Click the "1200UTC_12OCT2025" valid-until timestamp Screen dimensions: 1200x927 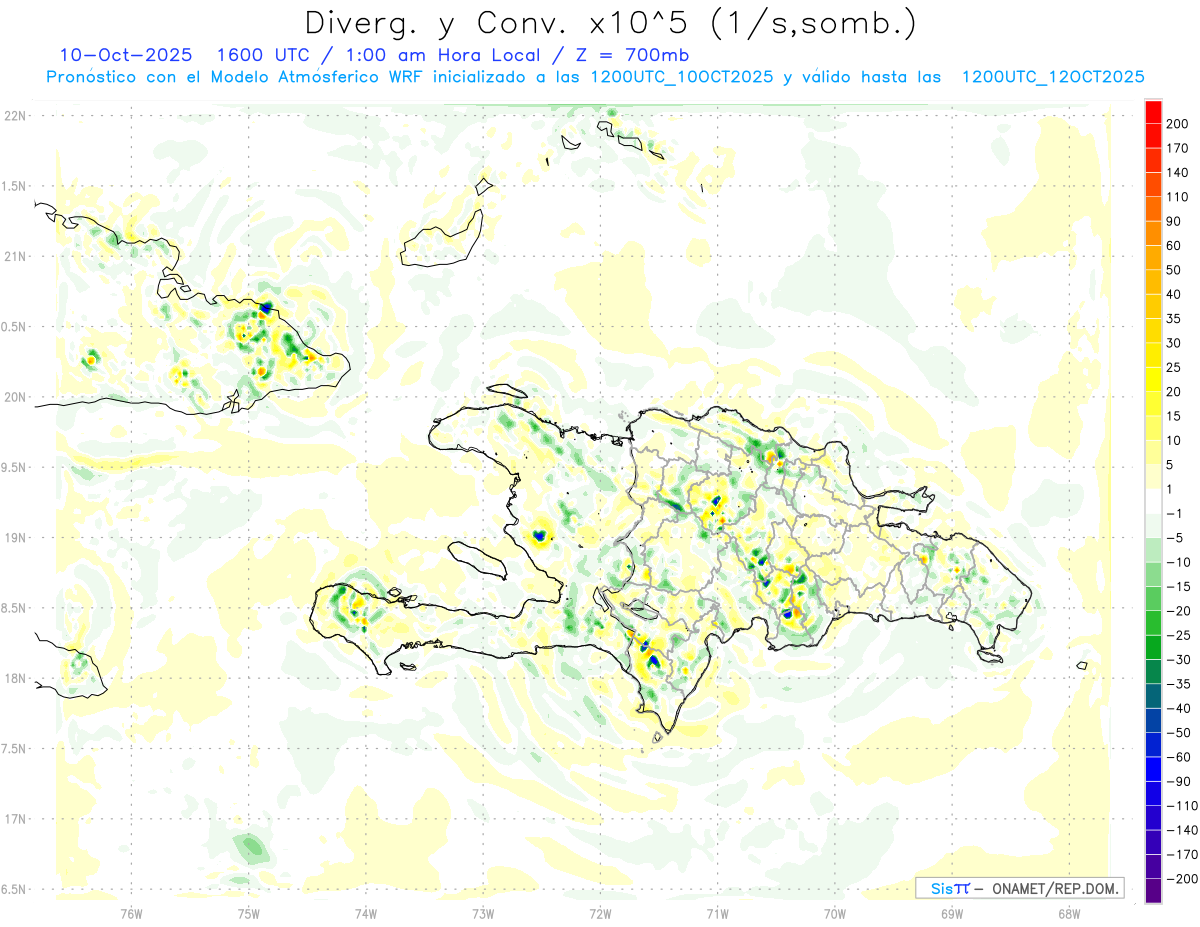[x=1052, y=77]
